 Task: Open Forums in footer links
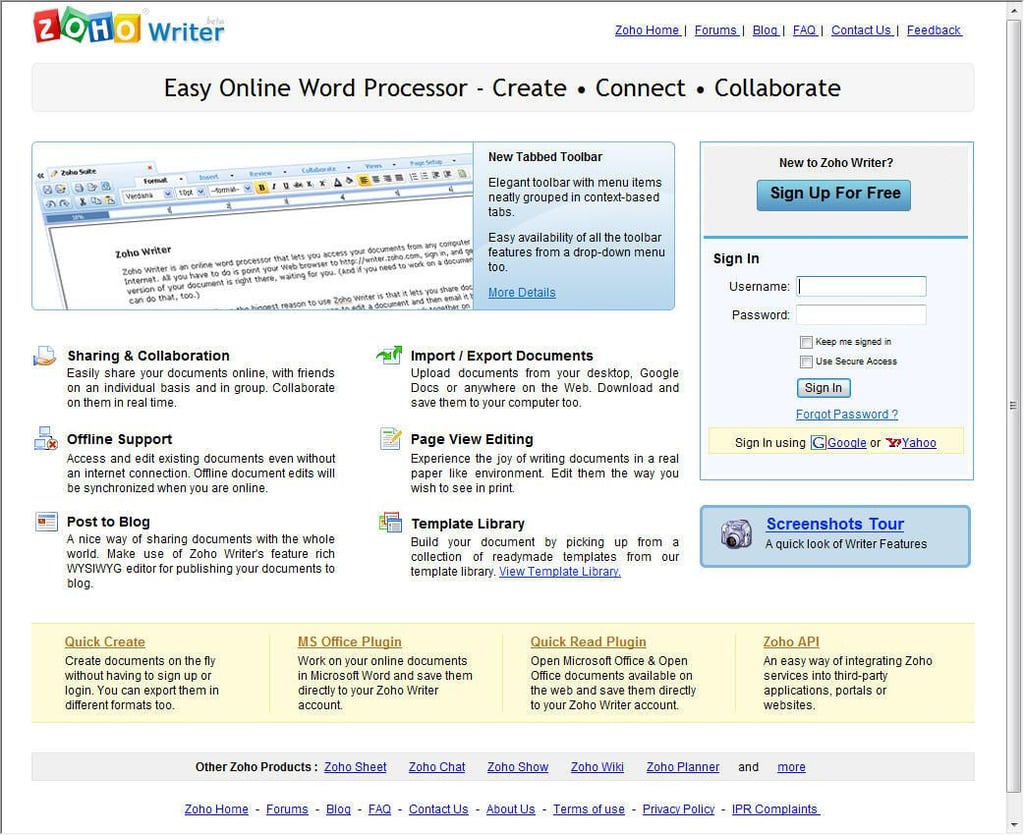coord(287,810)
